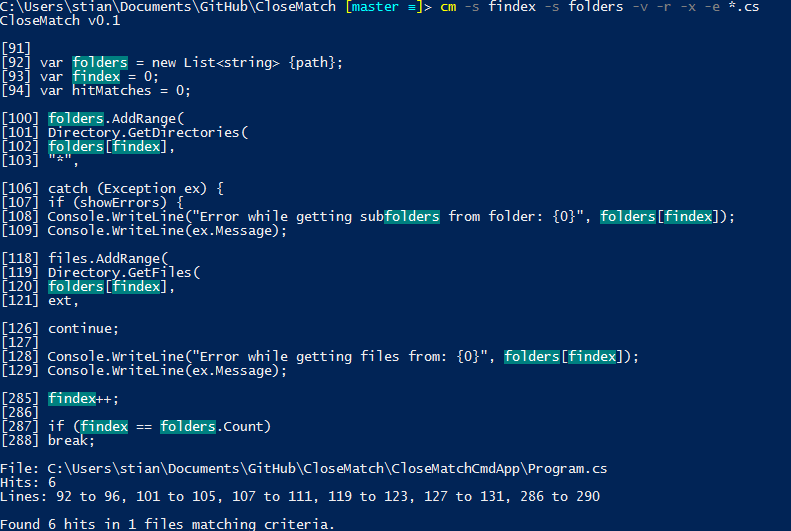Click line [127] number

20,343
